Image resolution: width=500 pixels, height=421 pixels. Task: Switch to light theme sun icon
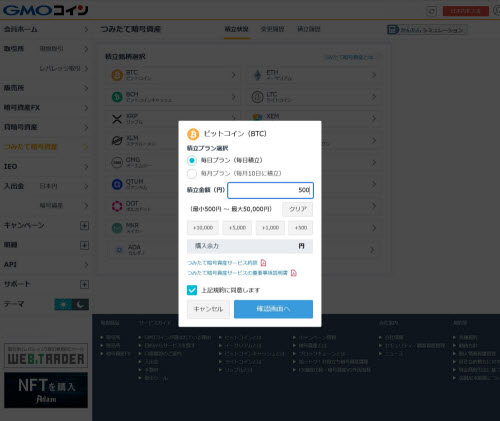[x=63, y=304]
